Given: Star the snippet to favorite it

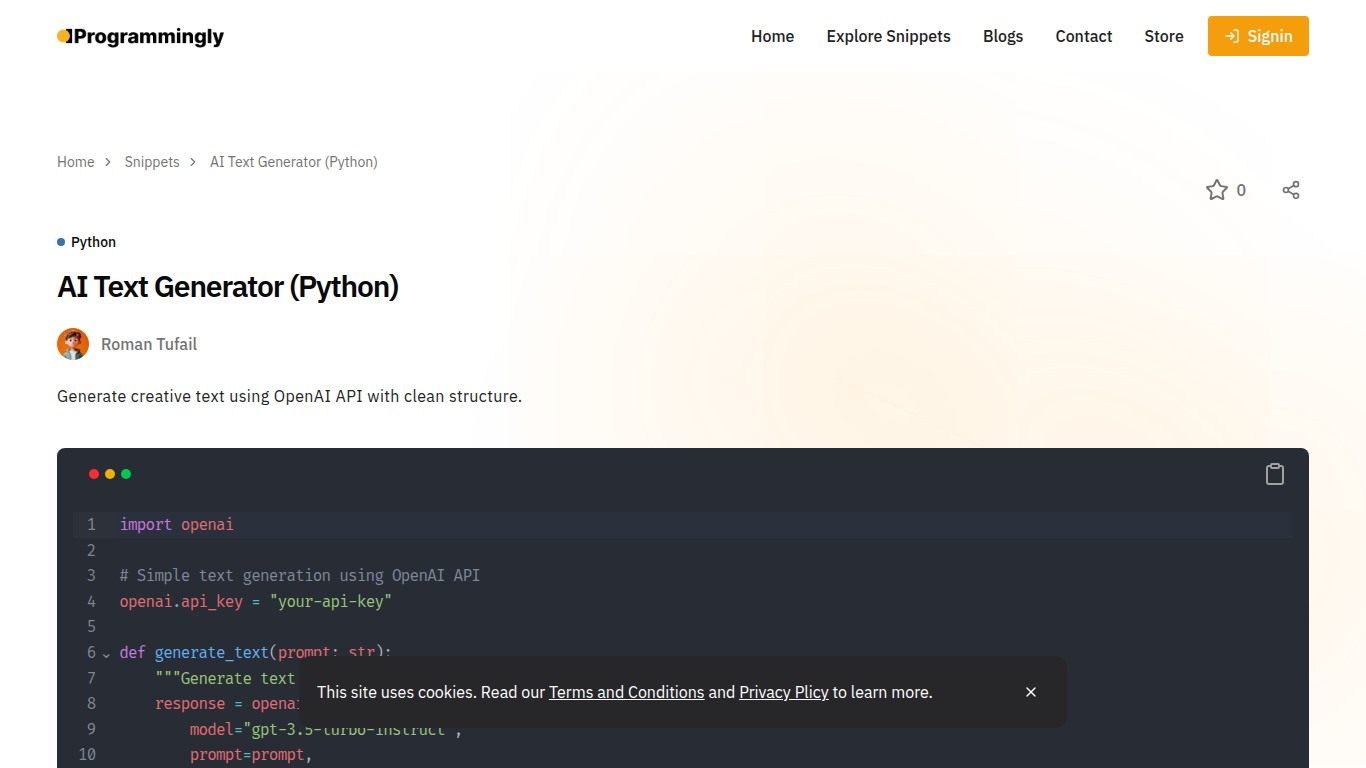Looking at the screenshot, I should coord(1216,189).
